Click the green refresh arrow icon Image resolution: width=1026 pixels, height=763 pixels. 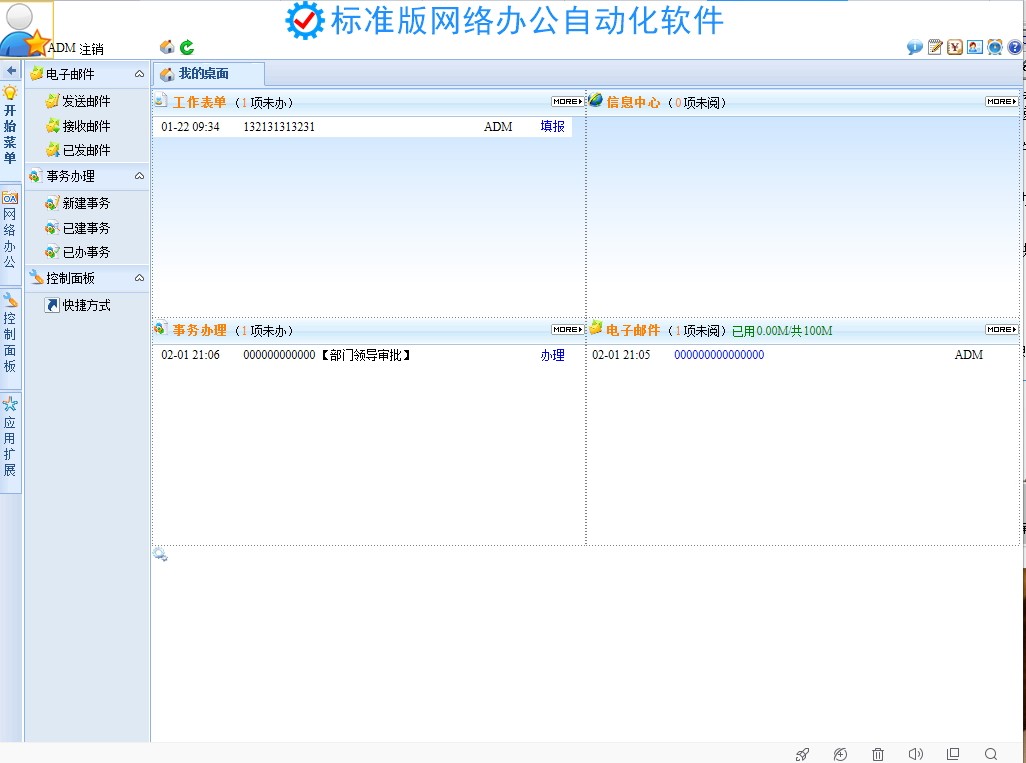click(x=187, y=46)
